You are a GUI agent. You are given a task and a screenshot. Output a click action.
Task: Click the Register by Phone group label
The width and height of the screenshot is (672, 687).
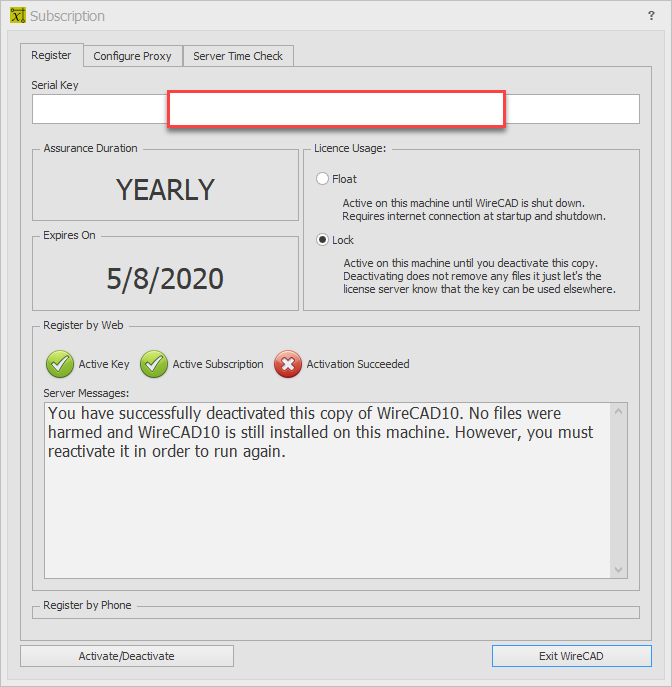(x=87, y=605)
